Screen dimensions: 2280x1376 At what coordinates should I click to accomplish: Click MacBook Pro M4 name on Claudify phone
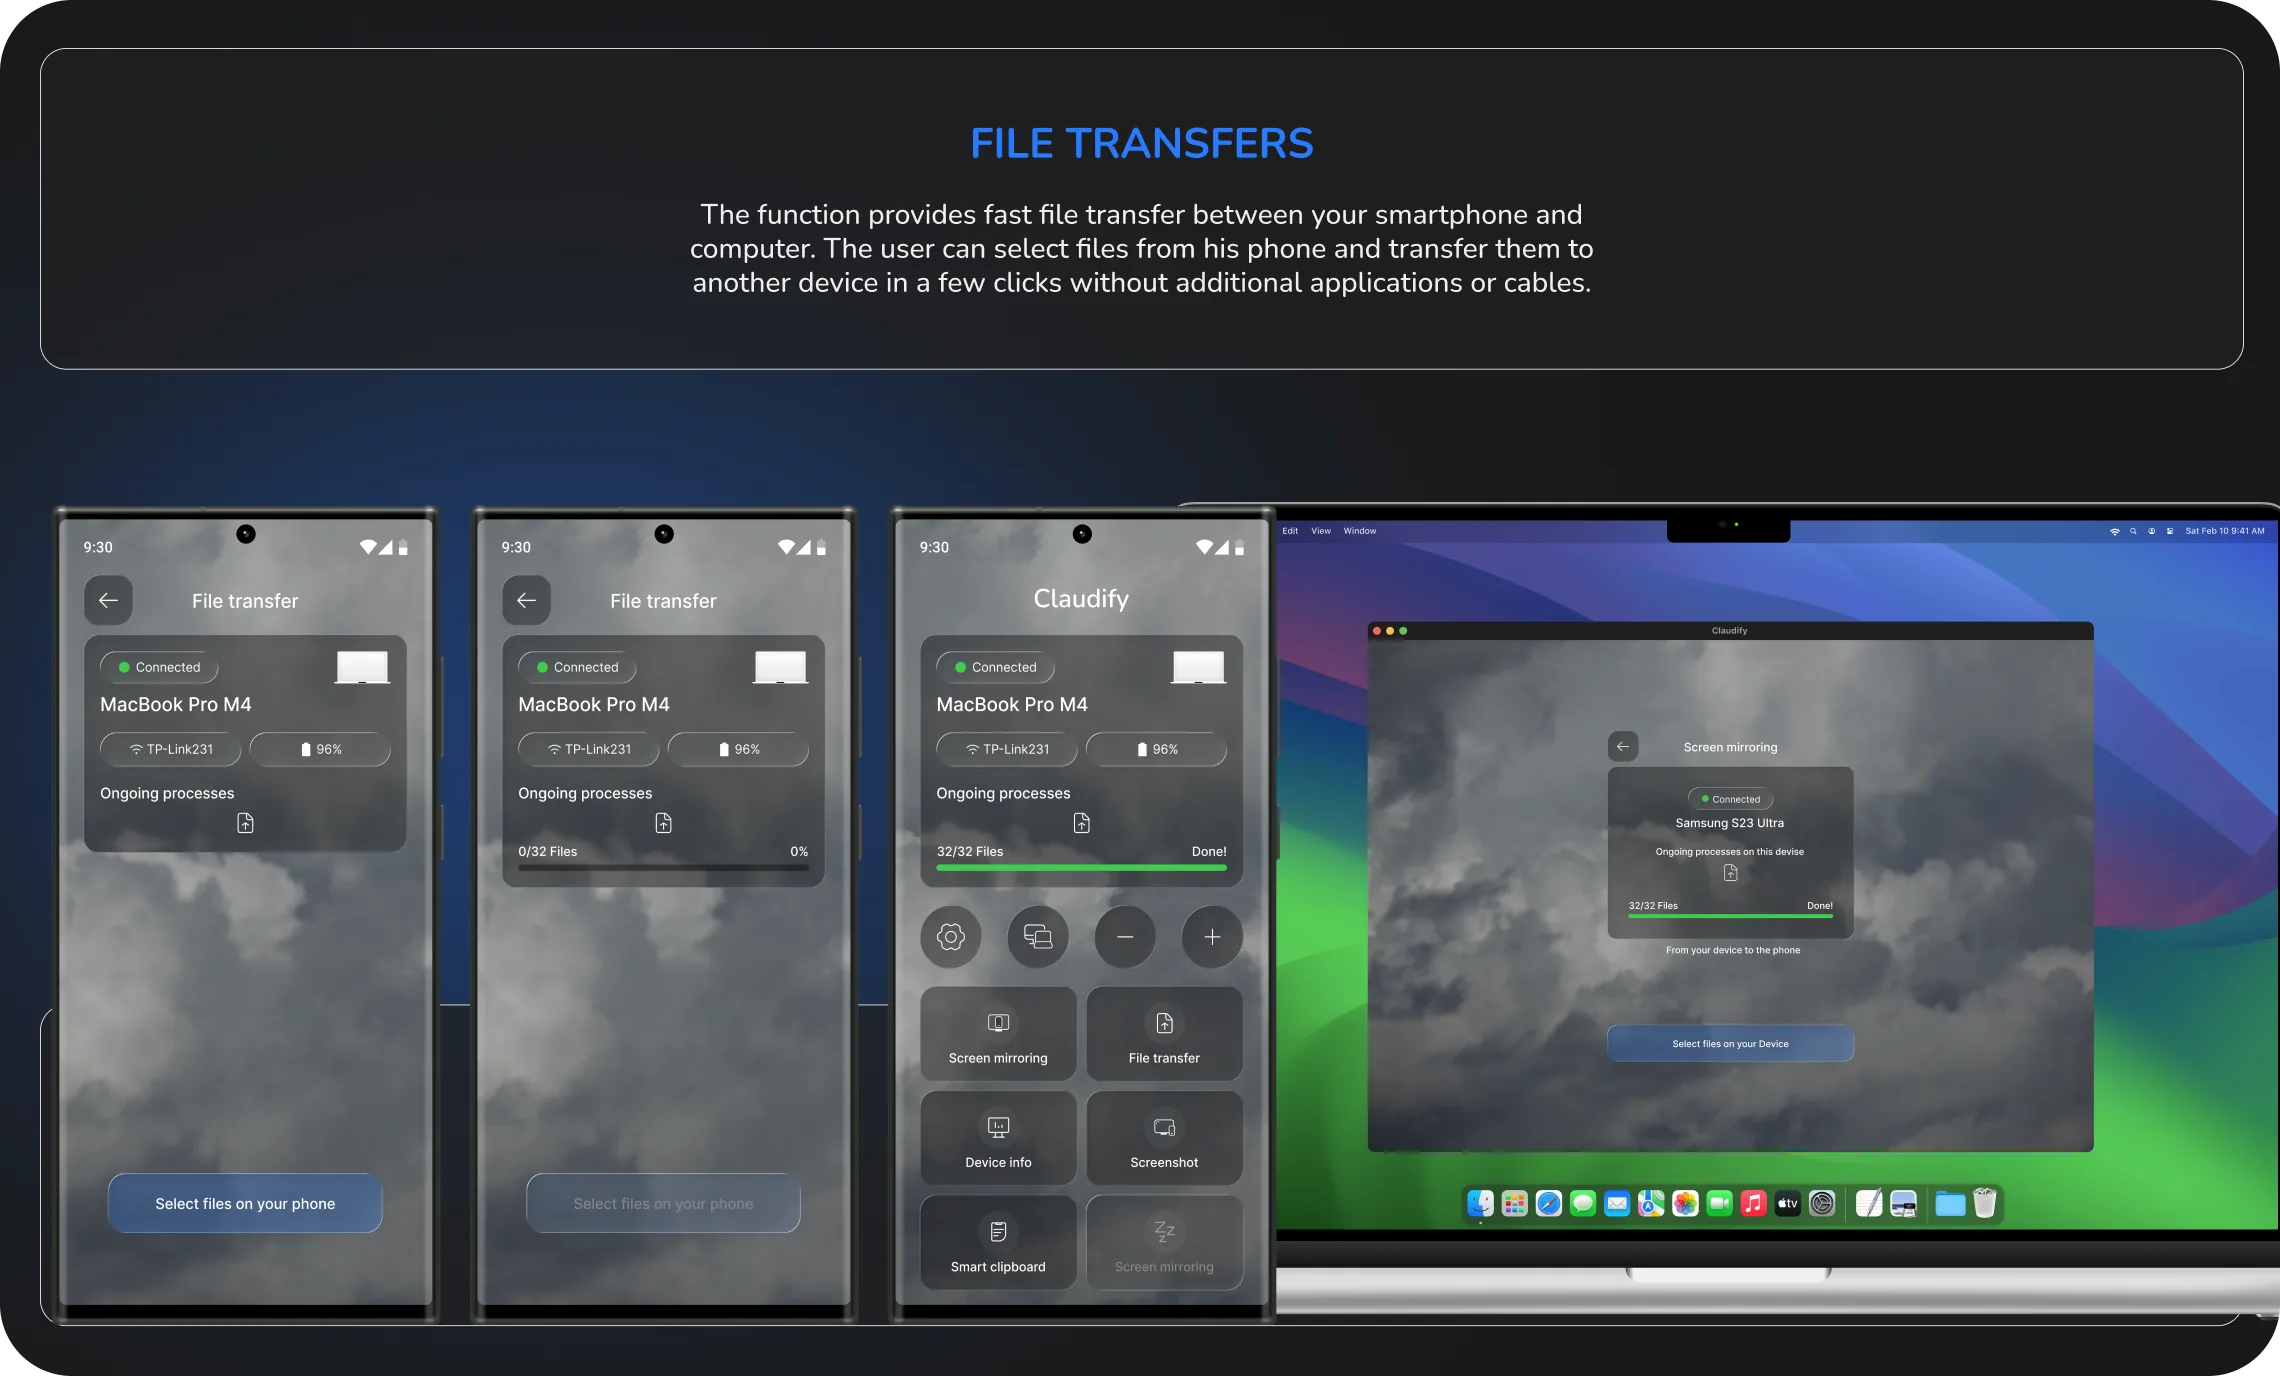pyautogui.click(x=1012, y=704)
